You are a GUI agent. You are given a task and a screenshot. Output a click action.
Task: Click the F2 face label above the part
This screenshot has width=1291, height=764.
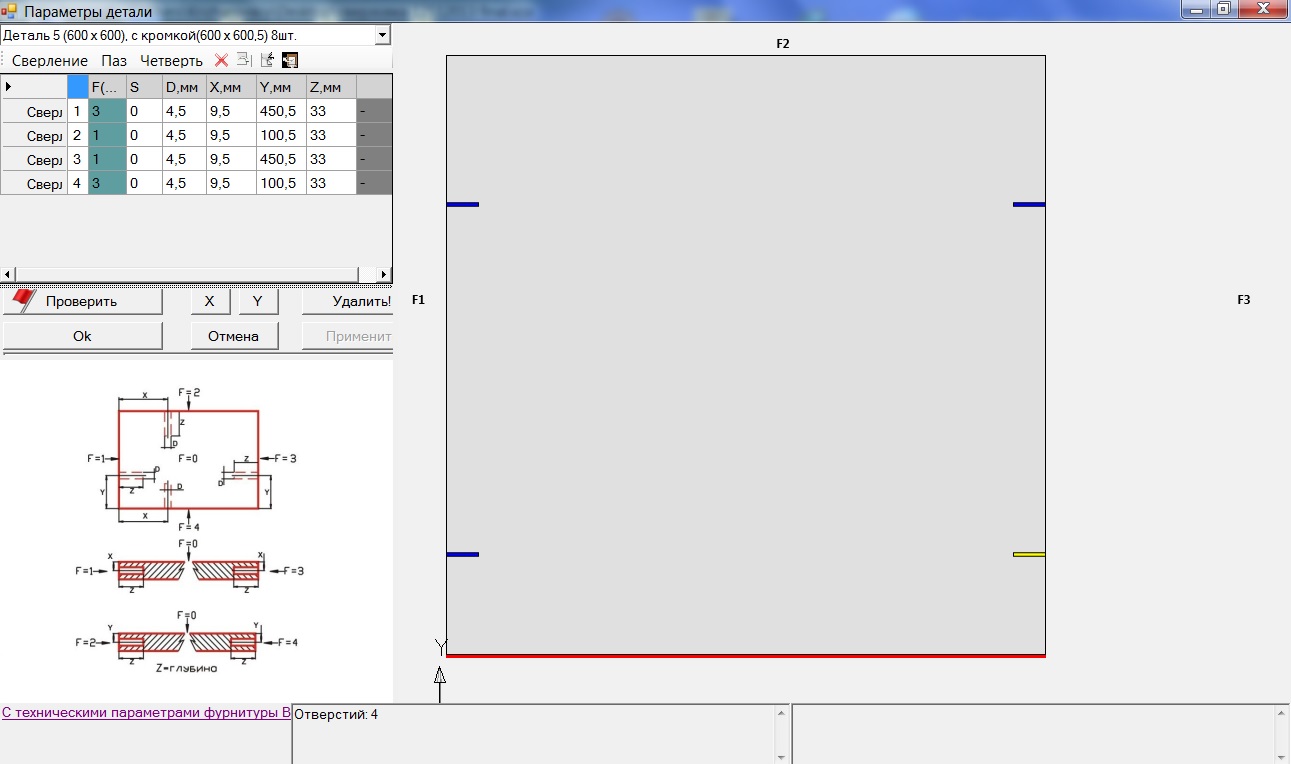click(783, 44)
